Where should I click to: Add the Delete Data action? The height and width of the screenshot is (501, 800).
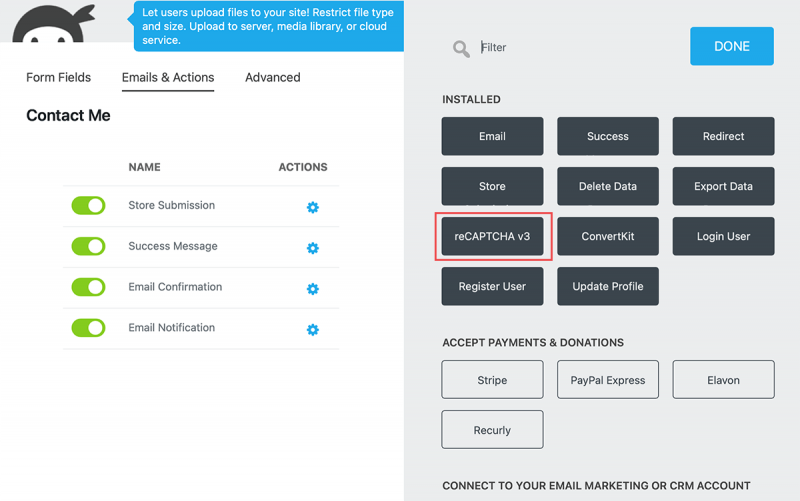(608, 186)
